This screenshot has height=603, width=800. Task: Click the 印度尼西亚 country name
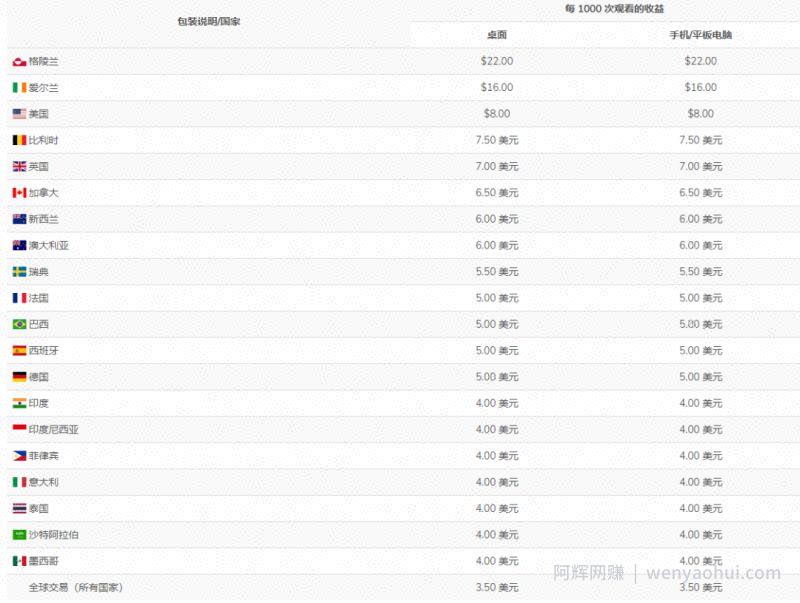pyautogui.click(x=54, y=430)
